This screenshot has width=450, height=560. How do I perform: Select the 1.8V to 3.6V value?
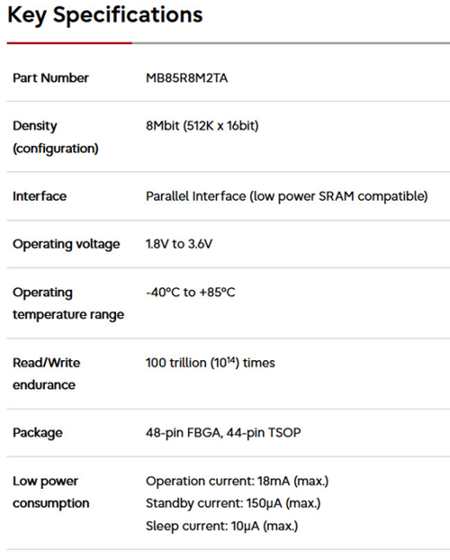click(179, 244)
